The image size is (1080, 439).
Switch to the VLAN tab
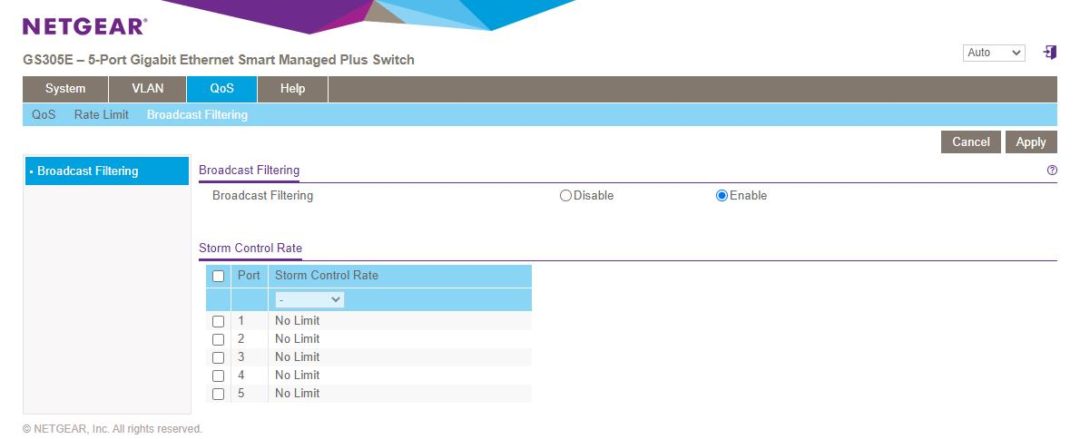[x=147, y=89]
